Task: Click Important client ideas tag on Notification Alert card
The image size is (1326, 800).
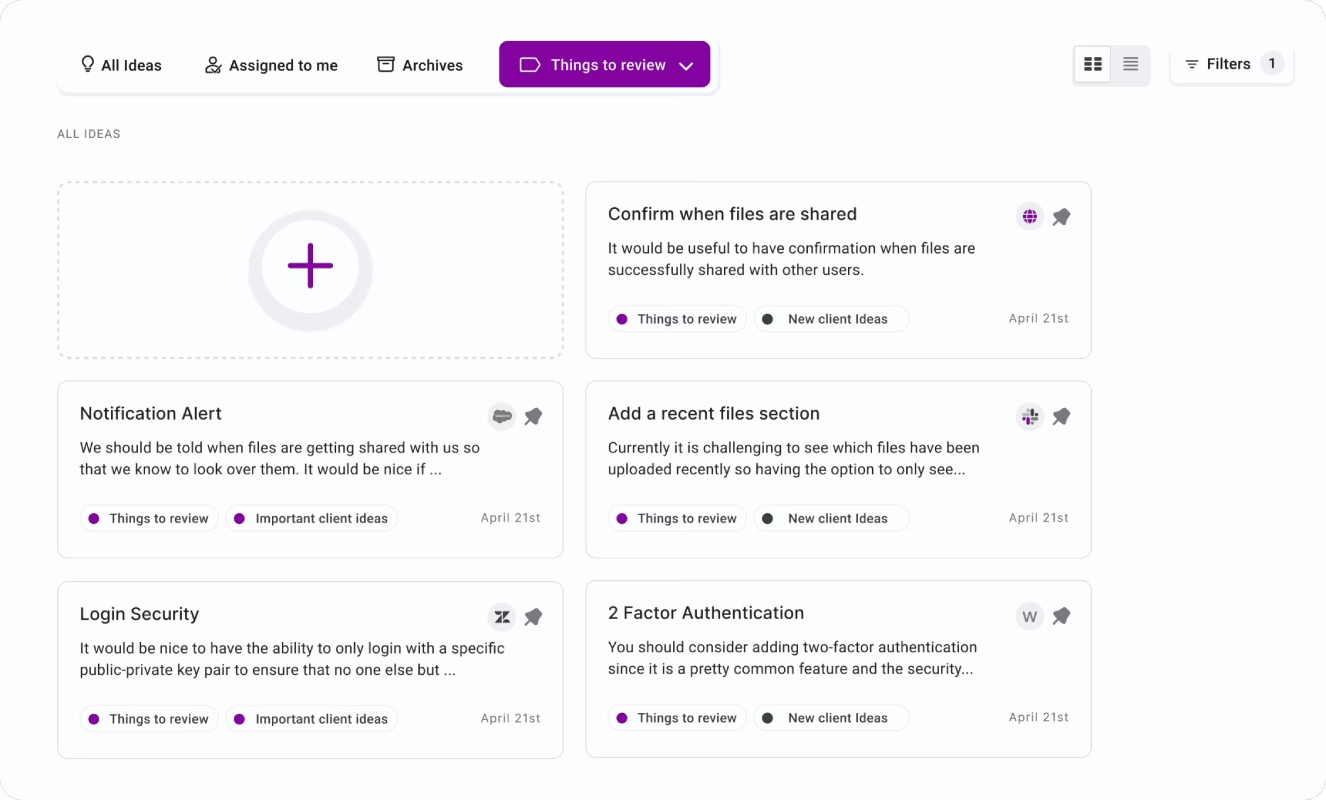Action: 311,518
